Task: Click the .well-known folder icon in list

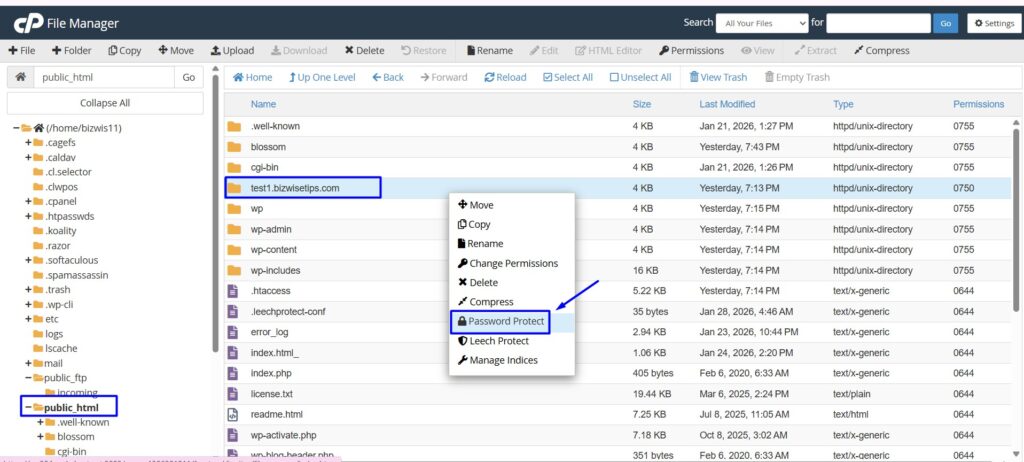Action: pyautogui.click(x=234, y=126)
